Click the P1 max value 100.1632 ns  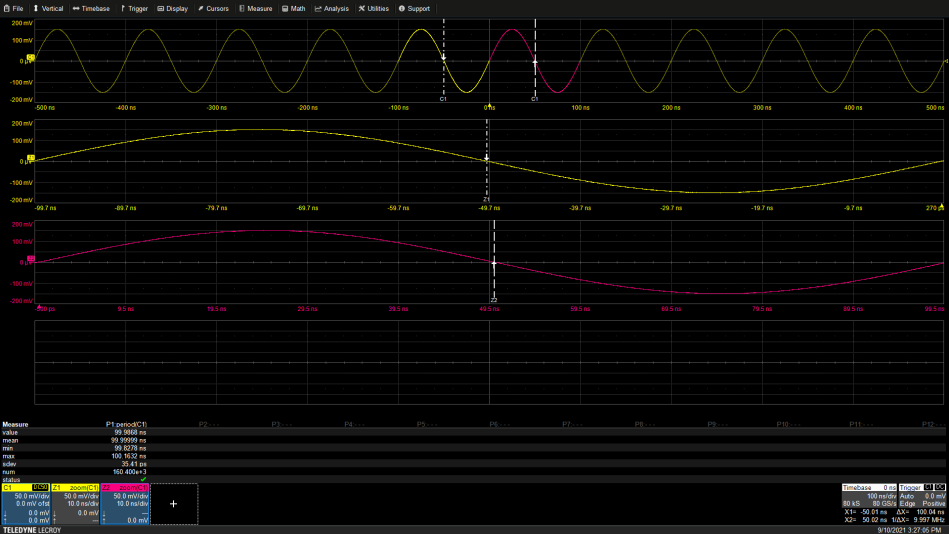tap(128, 456)
